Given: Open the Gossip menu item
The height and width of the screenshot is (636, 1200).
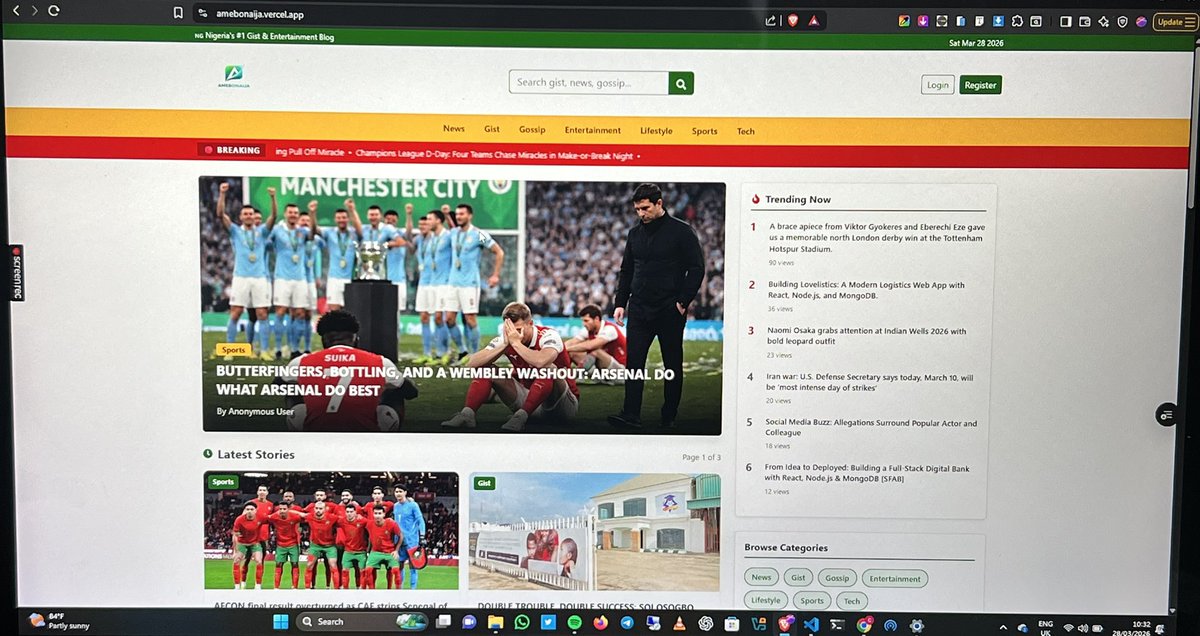Looking at the screenshot, I should [532, 130].
